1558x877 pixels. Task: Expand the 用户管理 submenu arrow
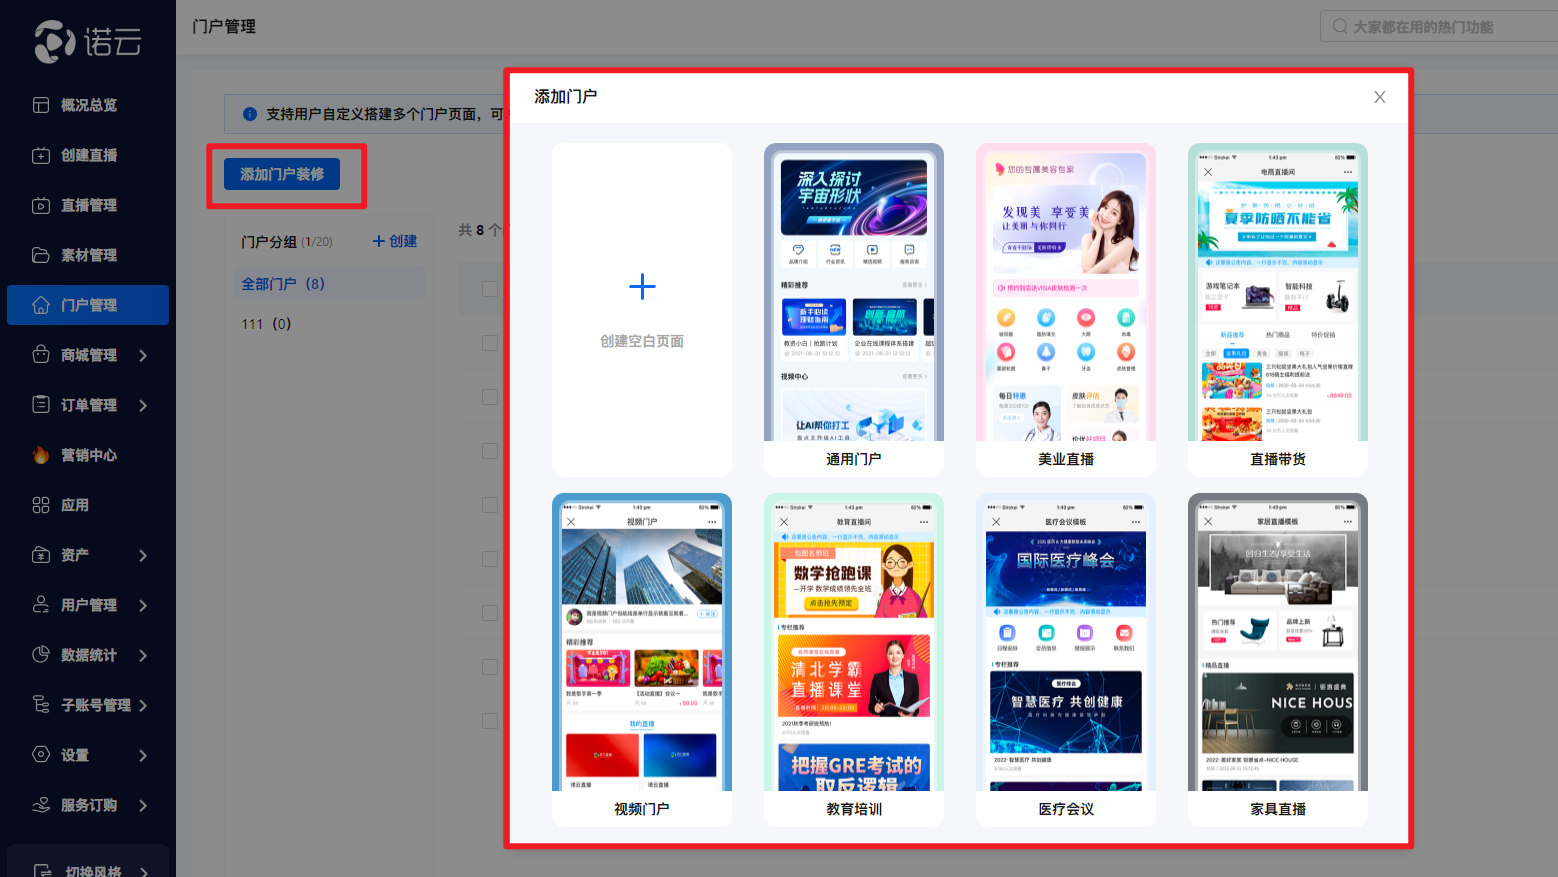pyautogui.click(x=143, y=605)
